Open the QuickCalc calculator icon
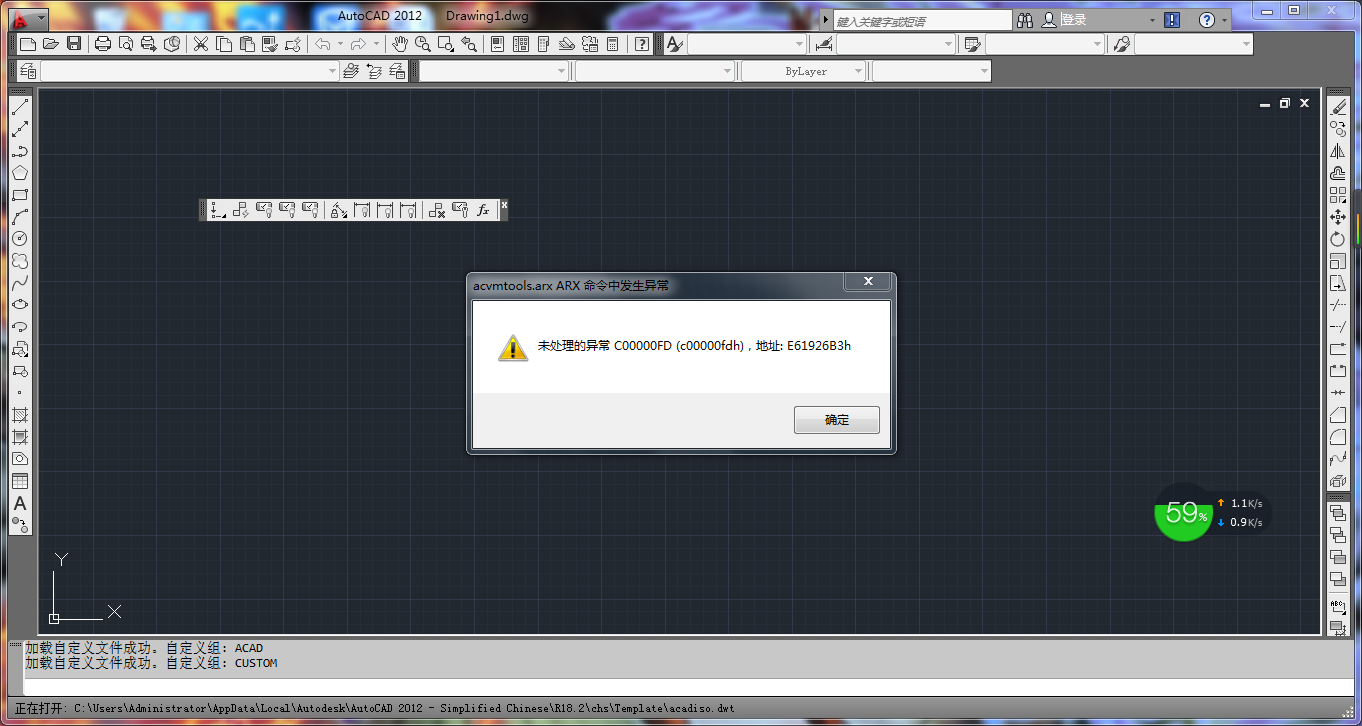1362x726 pixels. [612, 44]
